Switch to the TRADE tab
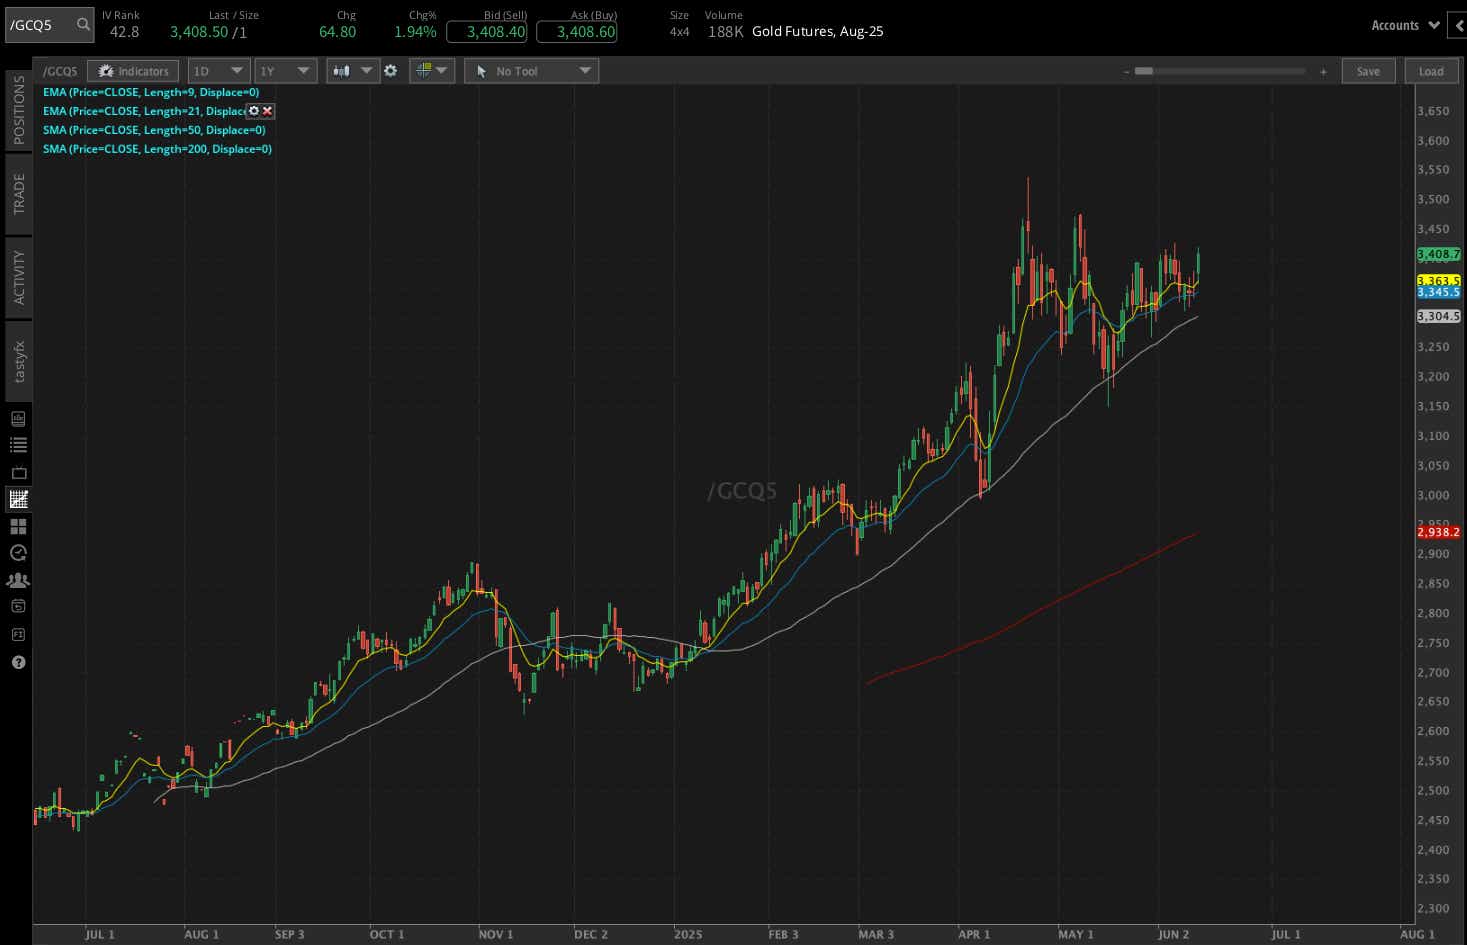This screenshot has width=1467, height=945. coord(18,192)
